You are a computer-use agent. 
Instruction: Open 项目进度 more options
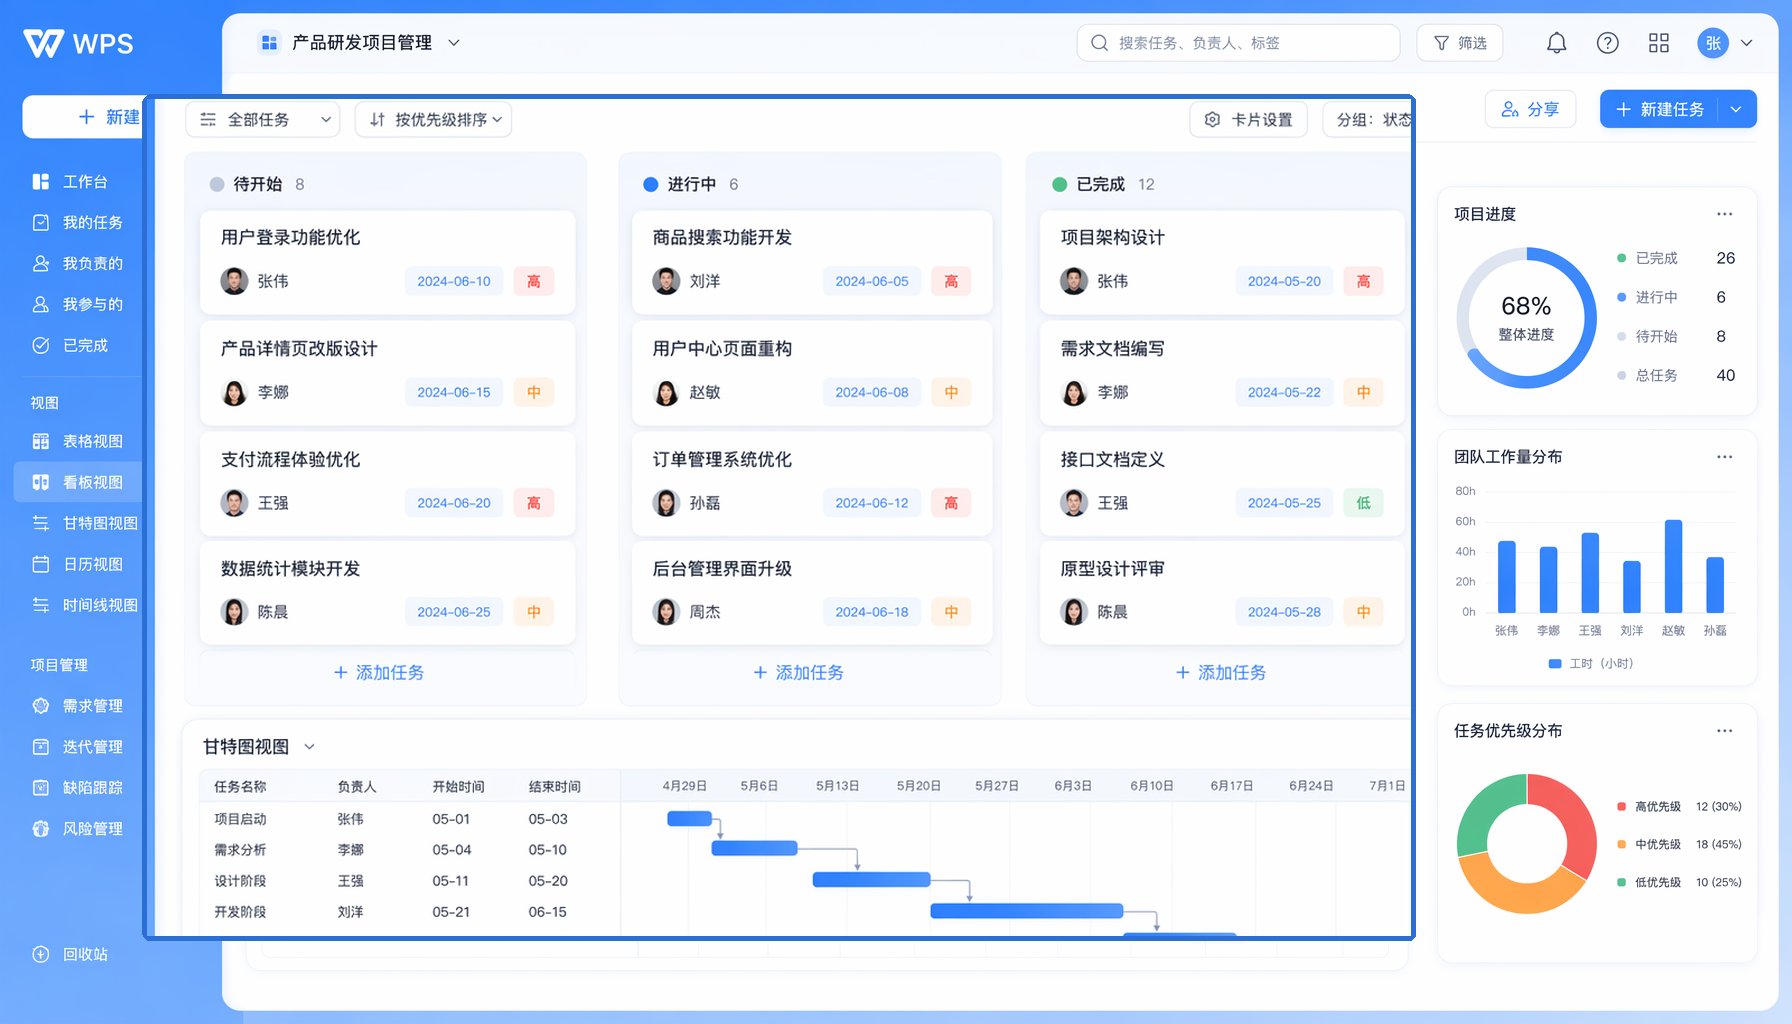(x=1725, y=214)
